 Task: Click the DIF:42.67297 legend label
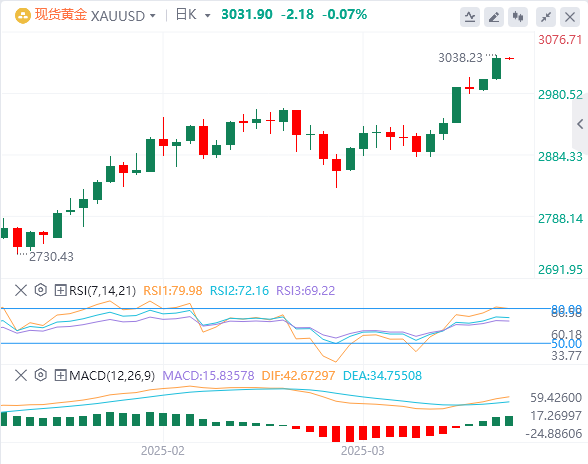pos(298,376)
